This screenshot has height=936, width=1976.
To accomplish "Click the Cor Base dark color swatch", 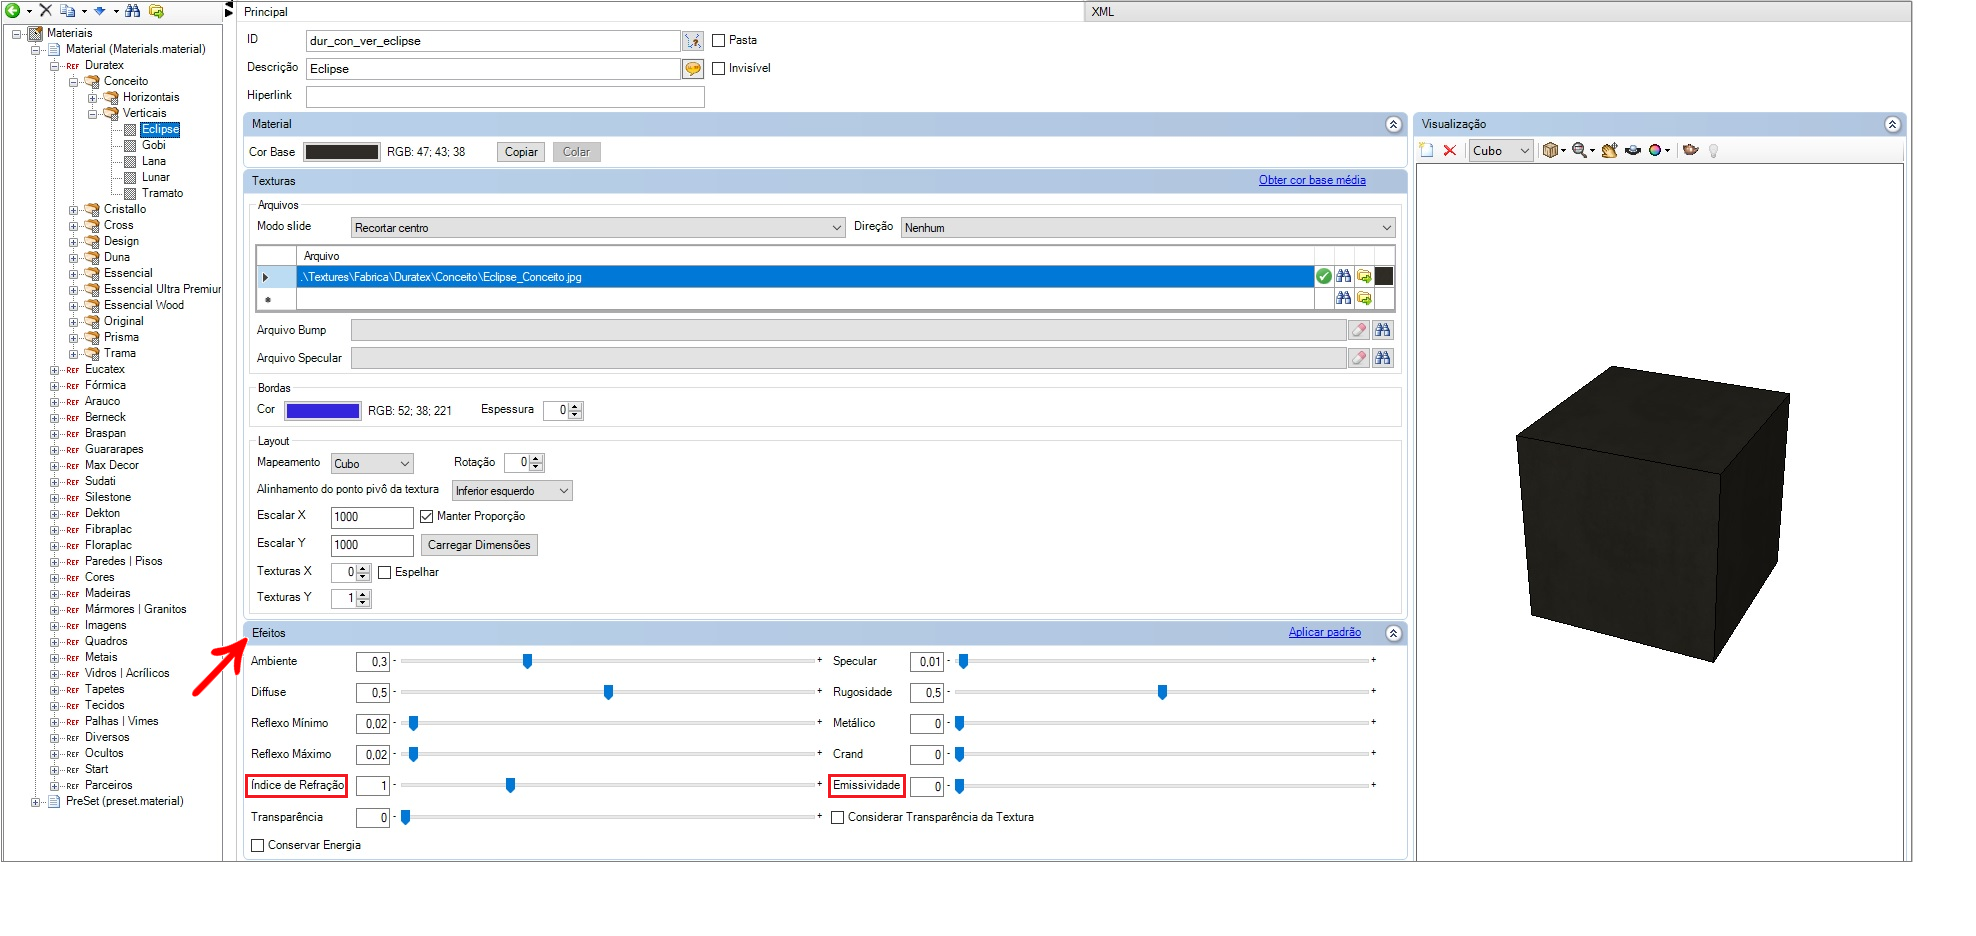I will 342,153.
